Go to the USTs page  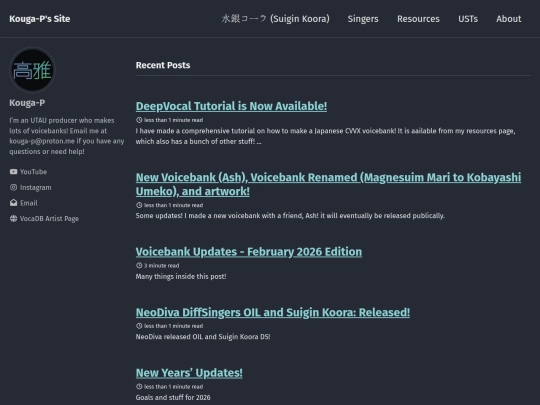[x=468, y=19]
